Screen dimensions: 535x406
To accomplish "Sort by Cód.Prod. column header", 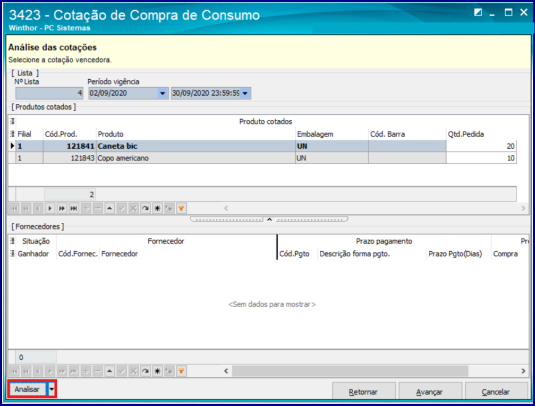I will [70, 134].
